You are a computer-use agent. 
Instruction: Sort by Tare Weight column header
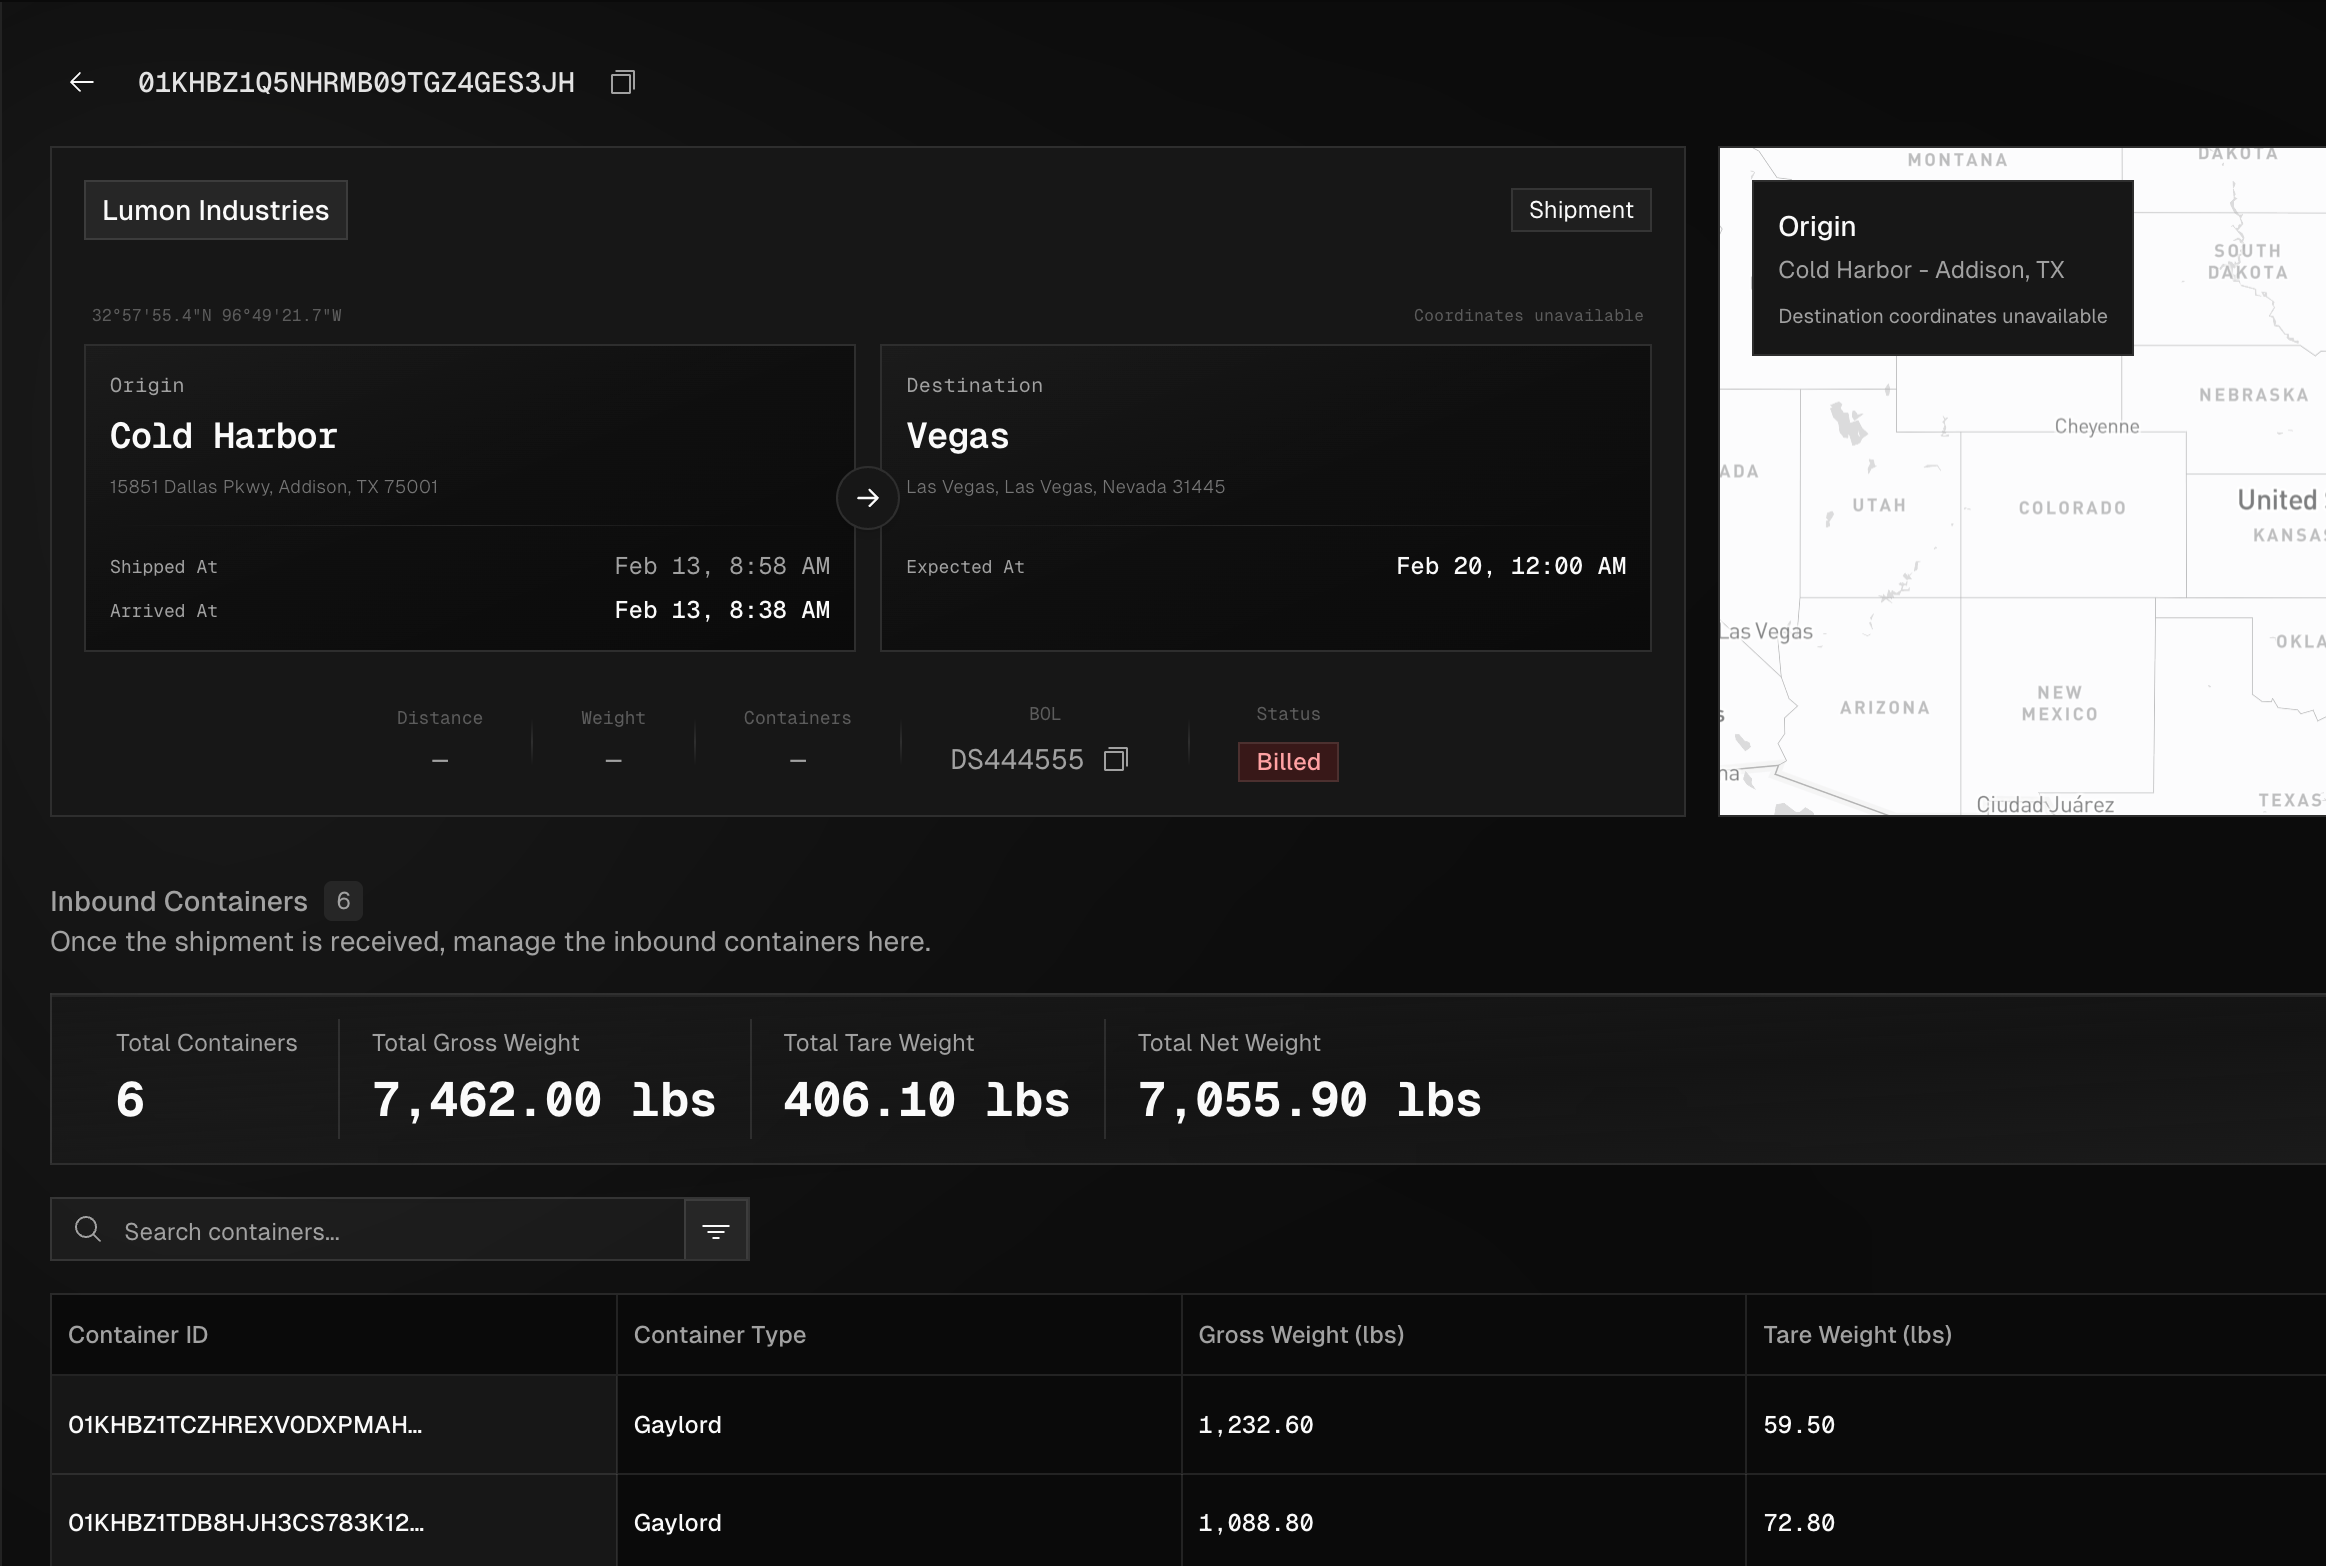1856,1334
